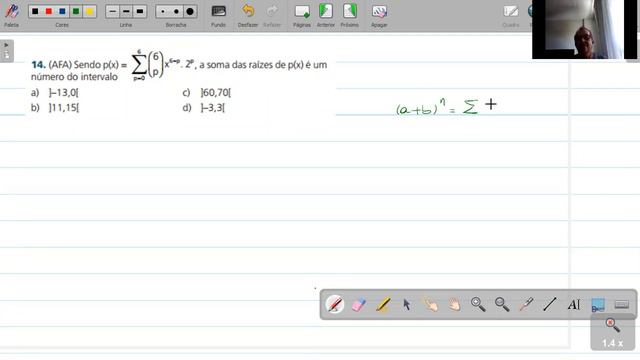Pick the small eraser size
This screenshot has width=640, height=360.
click(x=162, y=11)
